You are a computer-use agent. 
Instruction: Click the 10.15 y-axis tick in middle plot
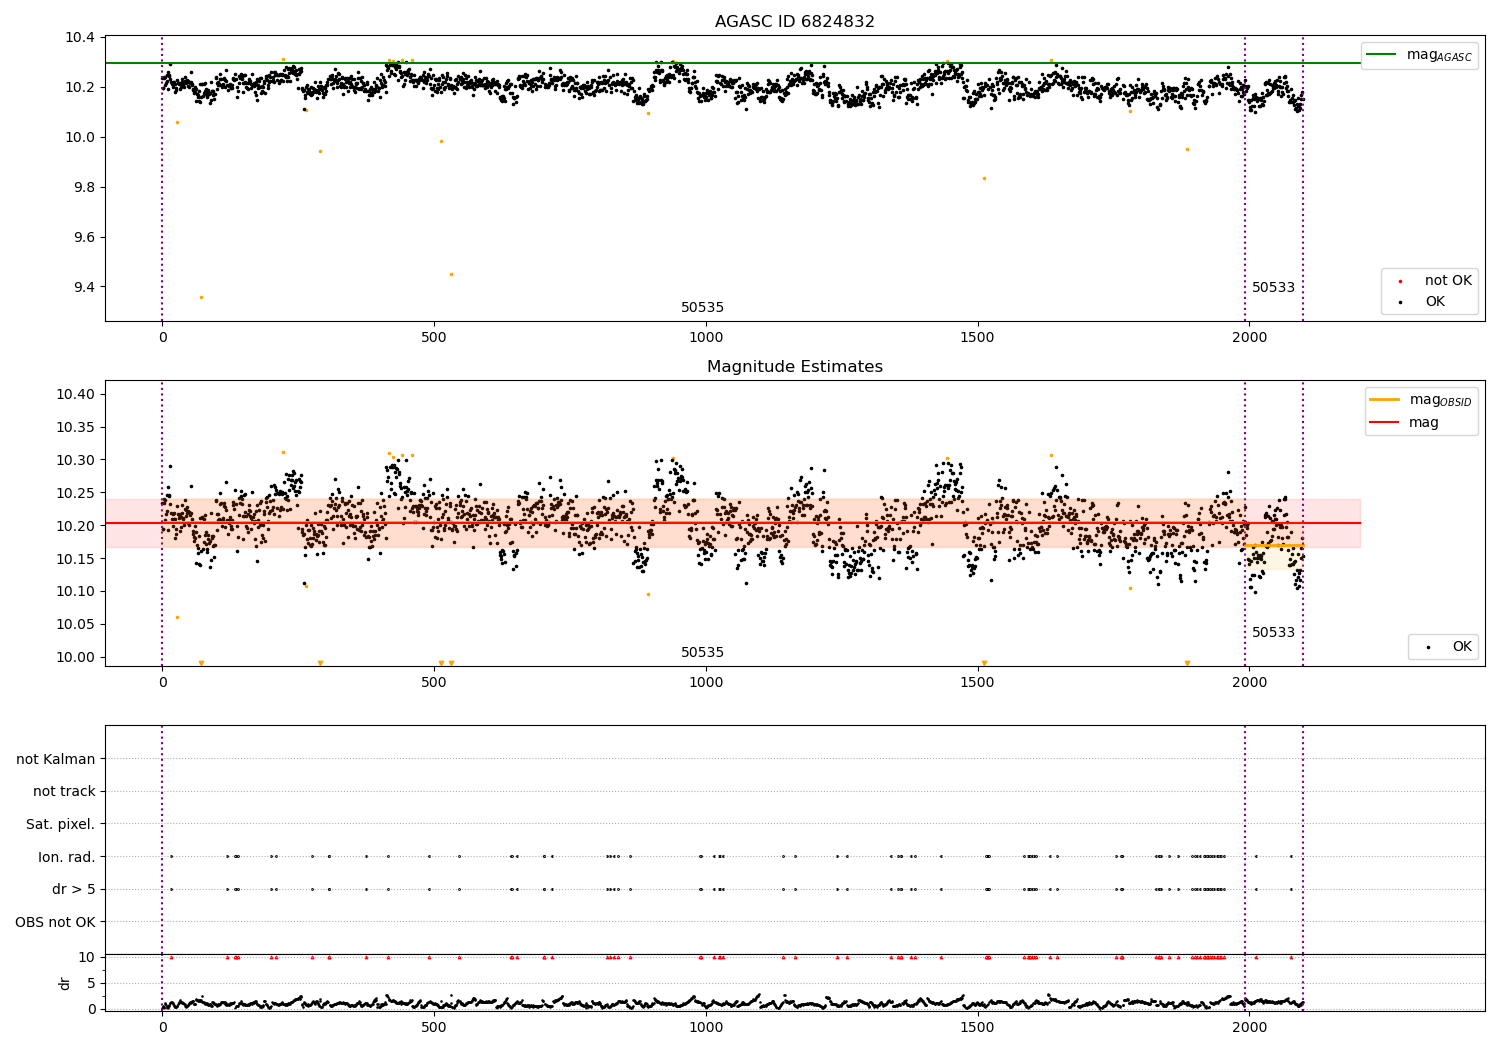76,559
